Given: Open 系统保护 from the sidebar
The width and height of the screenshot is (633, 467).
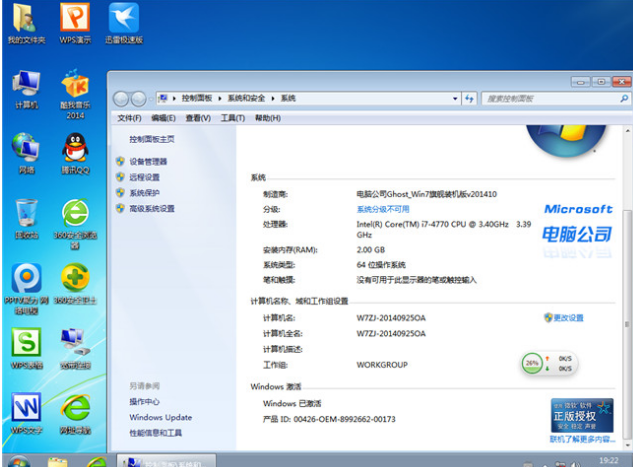Looking at the screenshot, I should point(144,193).
